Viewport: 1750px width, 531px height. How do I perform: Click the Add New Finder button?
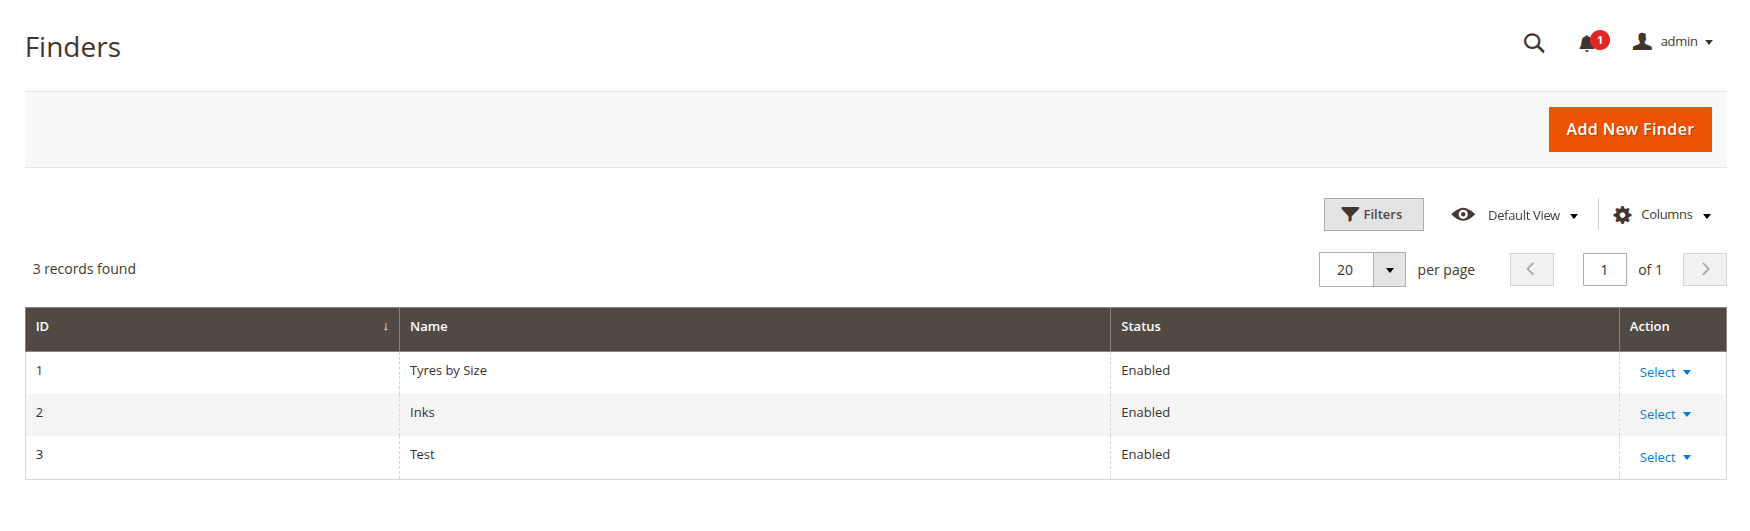pos(1629,130)
